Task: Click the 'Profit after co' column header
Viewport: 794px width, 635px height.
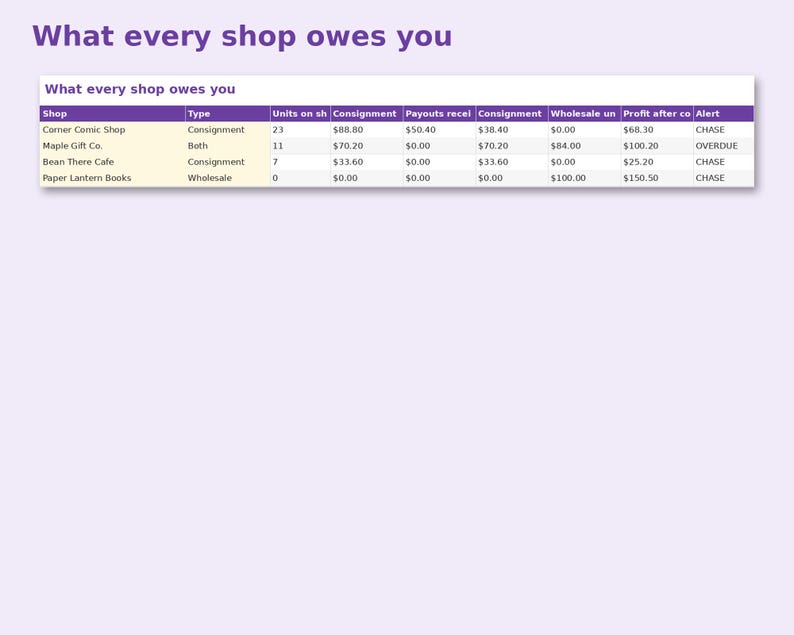Action: point(657,113)
